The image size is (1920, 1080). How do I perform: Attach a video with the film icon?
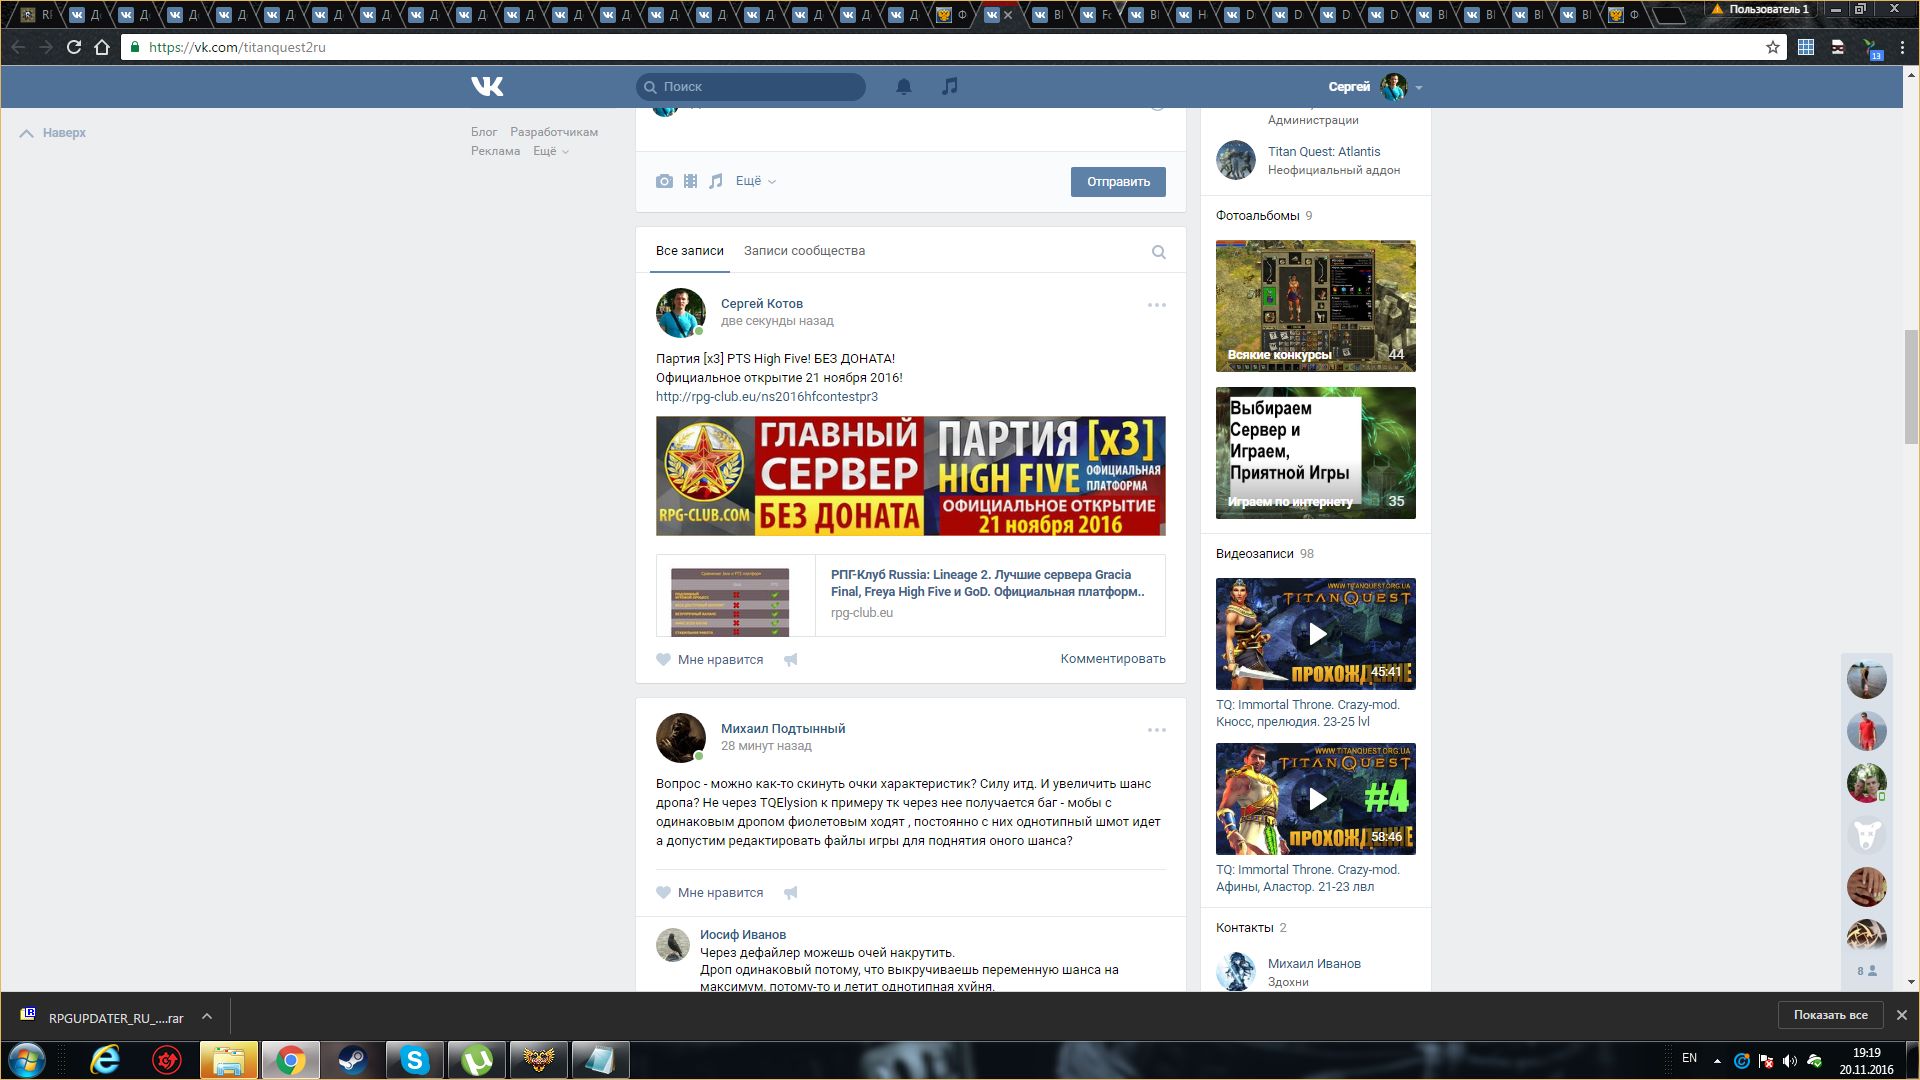click(690, 181)
